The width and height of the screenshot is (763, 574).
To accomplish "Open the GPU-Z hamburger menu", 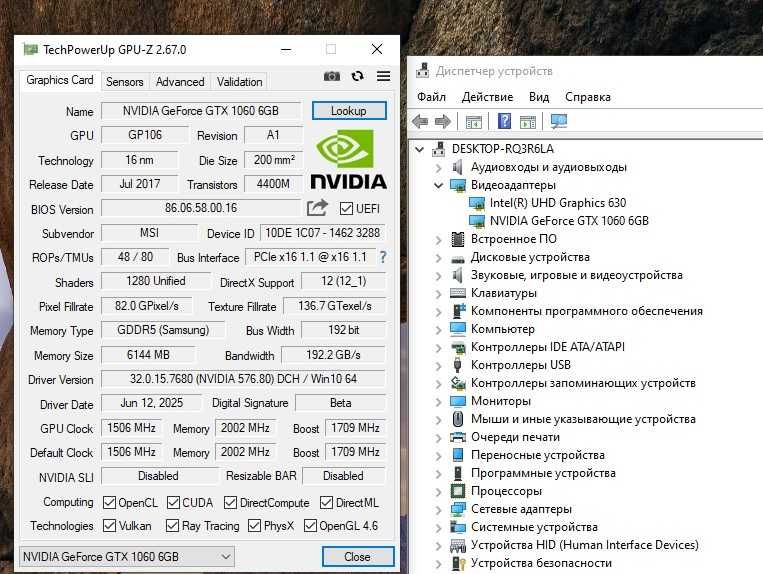I will pyautogui.click(x=383, y=76).
